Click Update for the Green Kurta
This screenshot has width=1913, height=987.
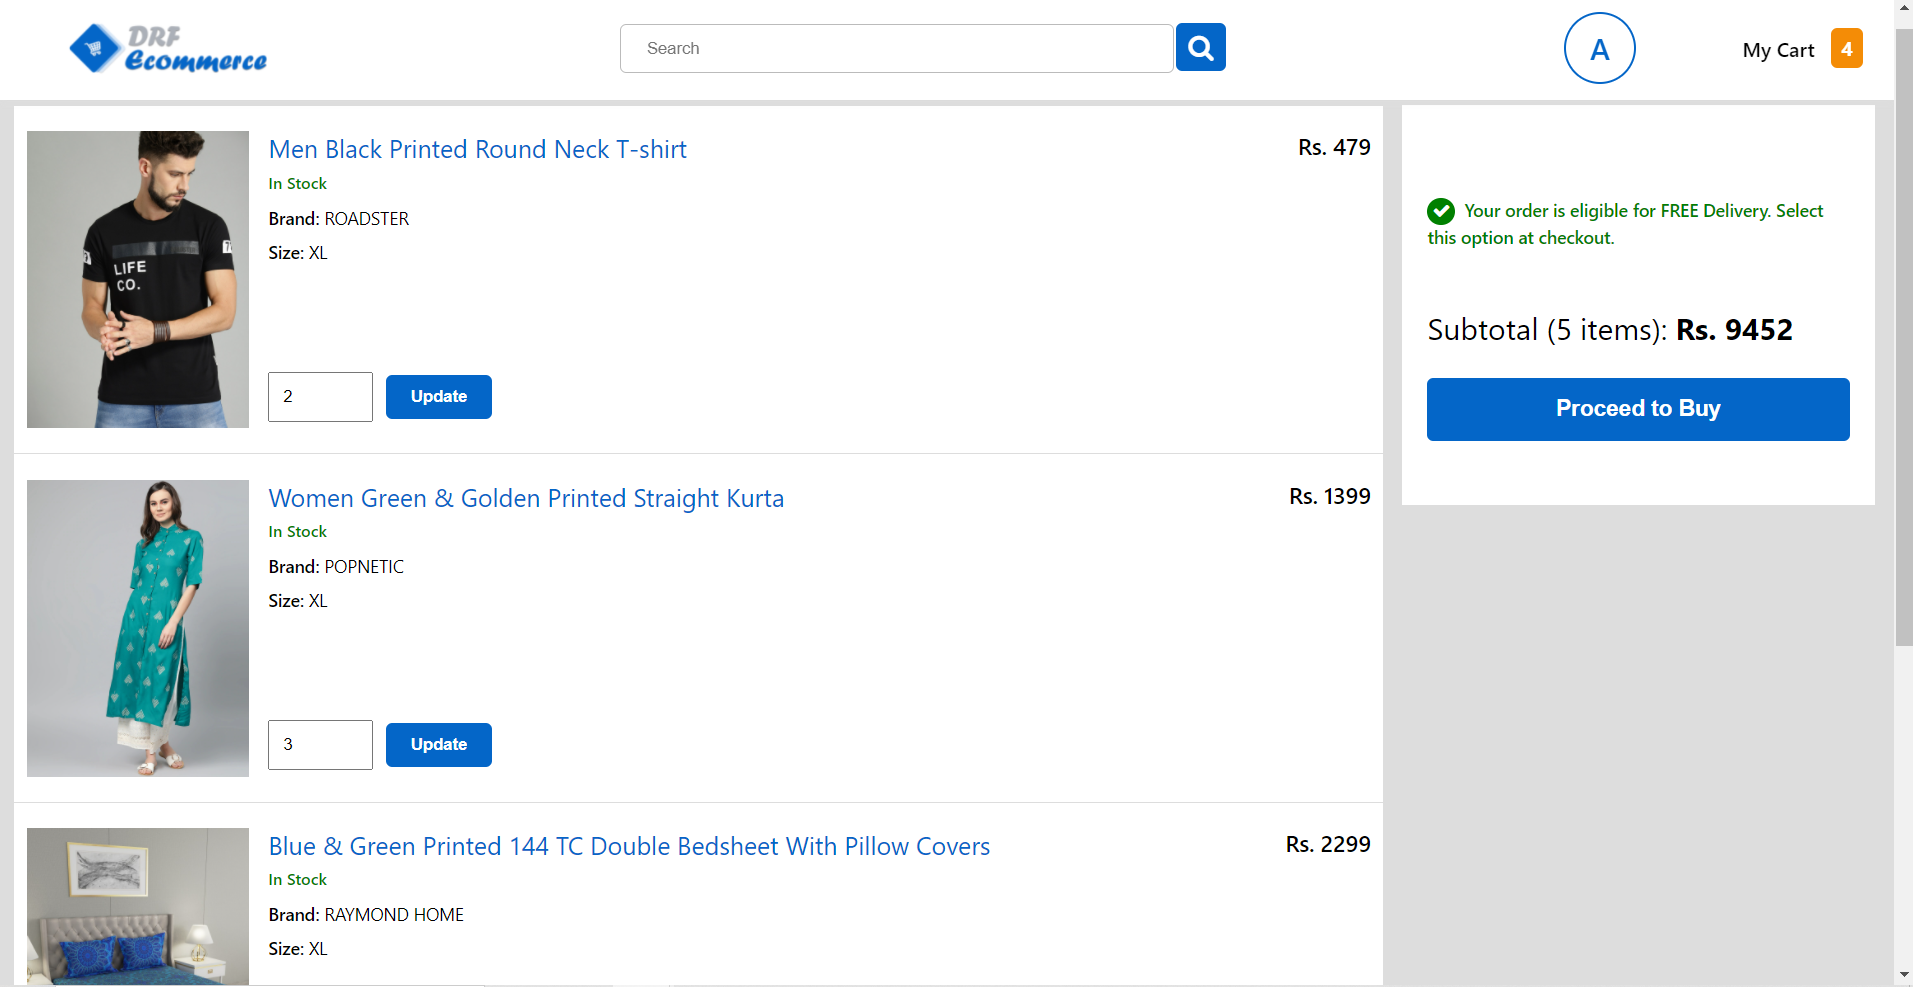[x=438, y=744]
